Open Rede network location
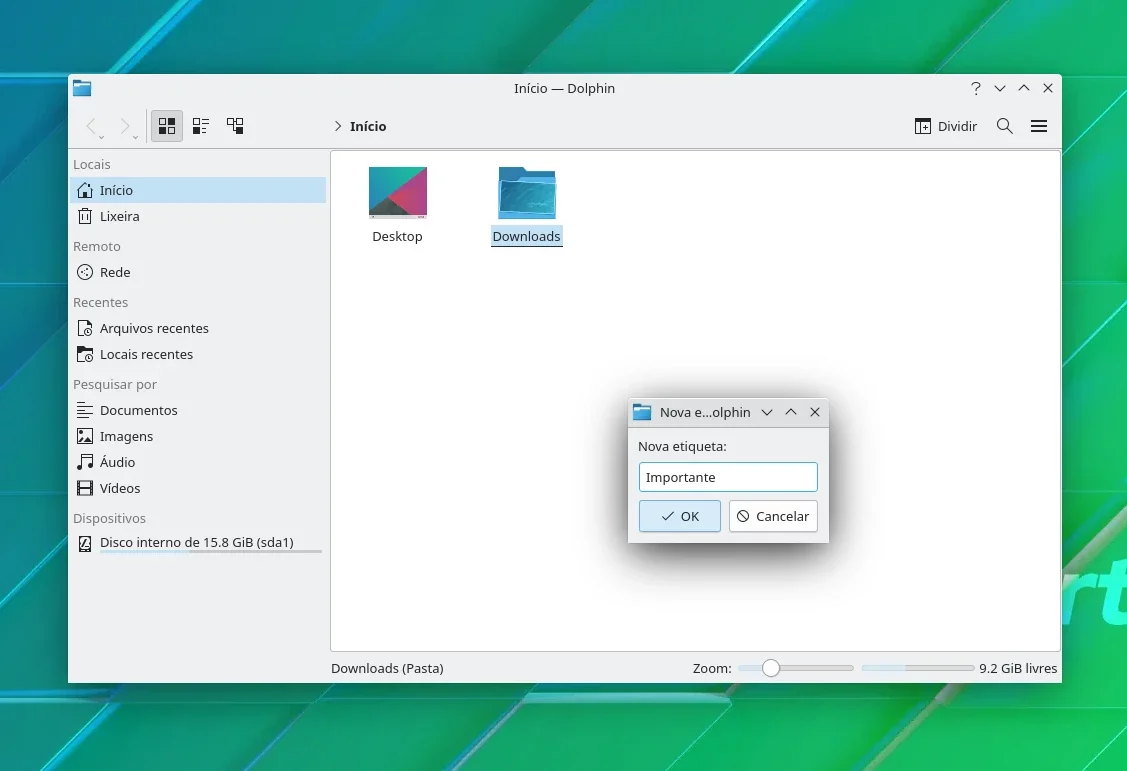The width and height of the screenshot is (1127, 771). (x=198, y=272)
